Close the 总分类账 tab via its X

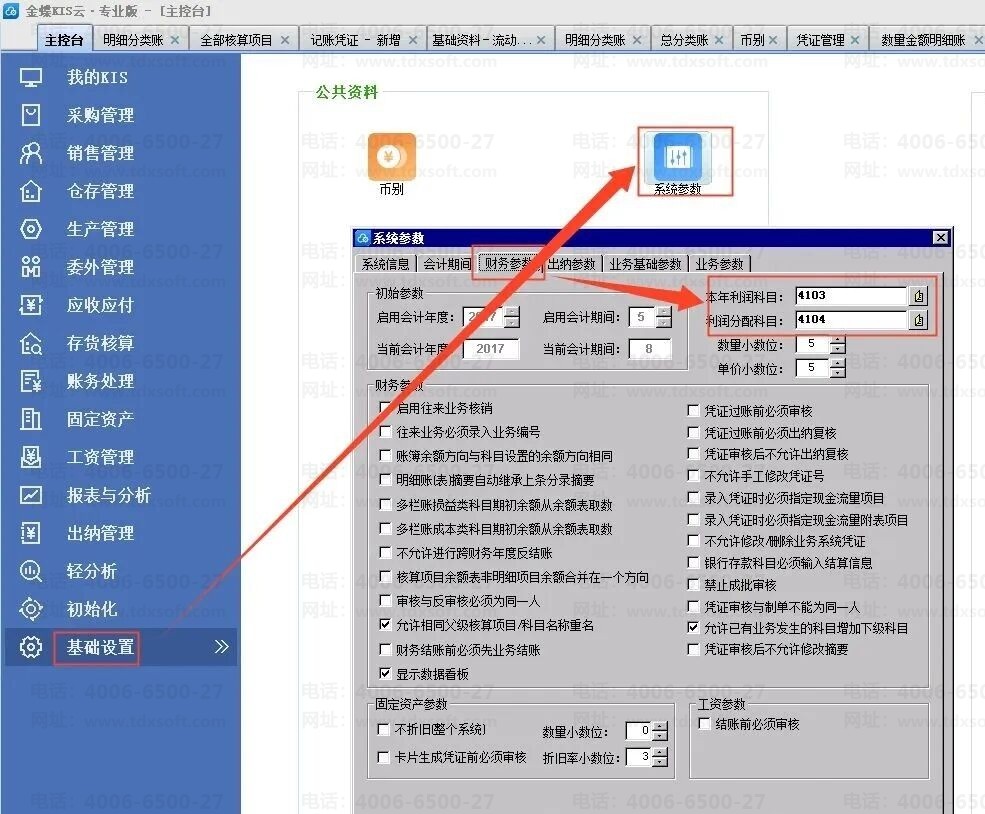(719, 40)
